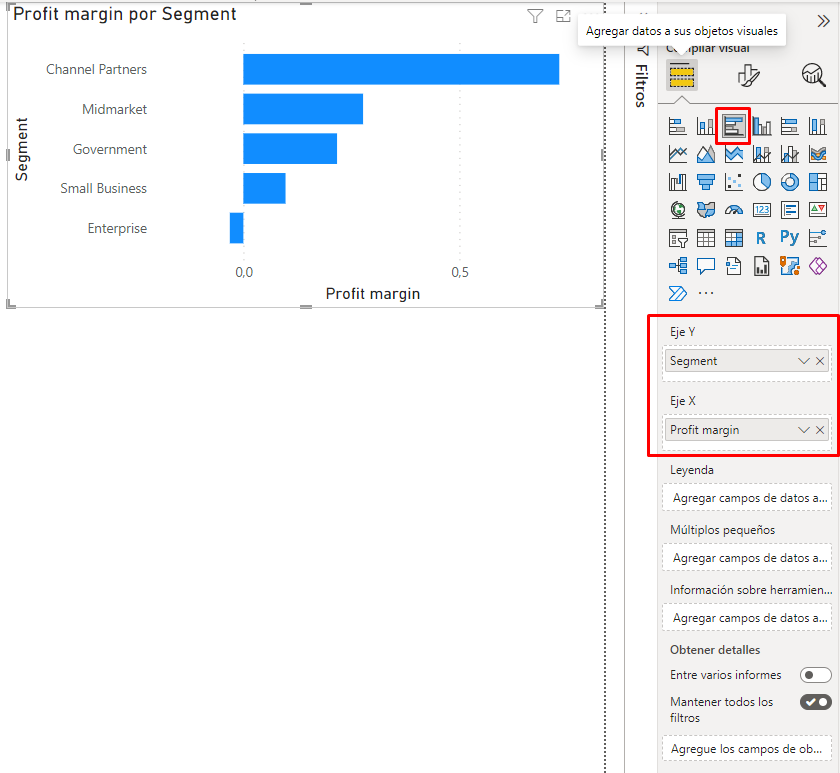Choose the gauge visualization
Image resolution: width=840 pixels, height=773 pixels.
point(734,210)
